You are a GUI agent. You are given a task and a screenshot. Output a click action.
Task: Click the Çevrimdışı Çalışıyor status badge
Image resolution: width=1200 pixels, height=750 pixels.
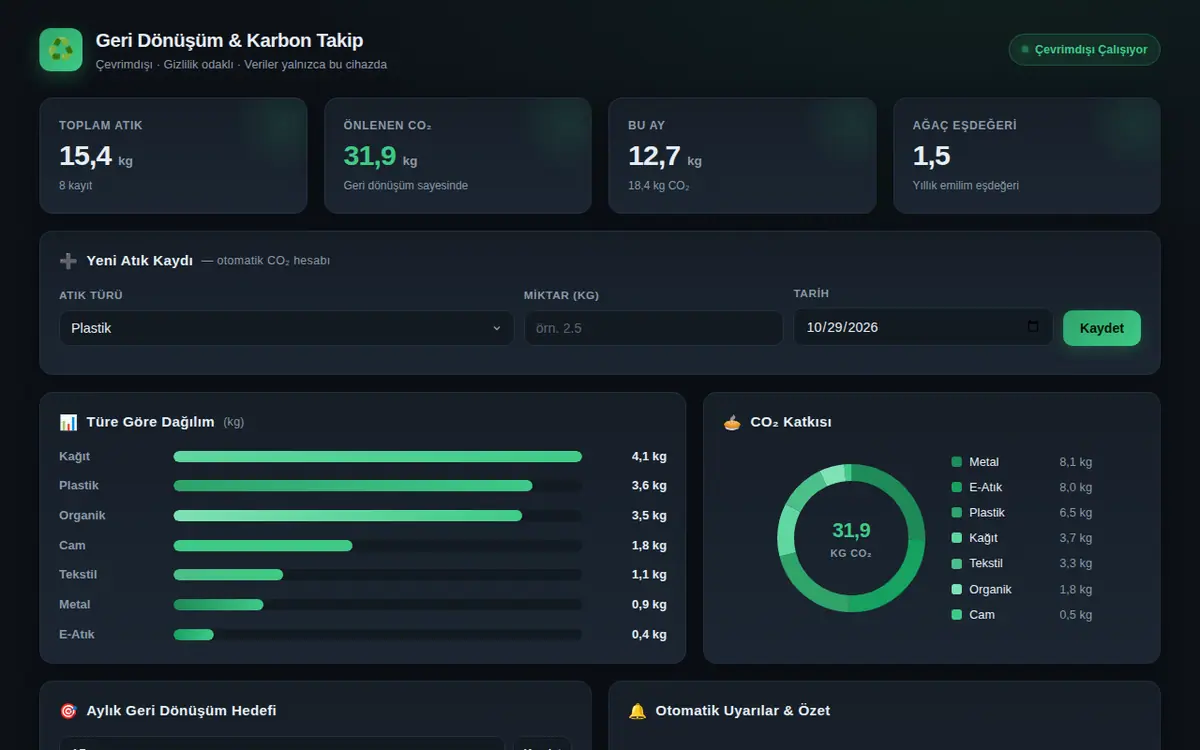click(x=1084, y=50)
